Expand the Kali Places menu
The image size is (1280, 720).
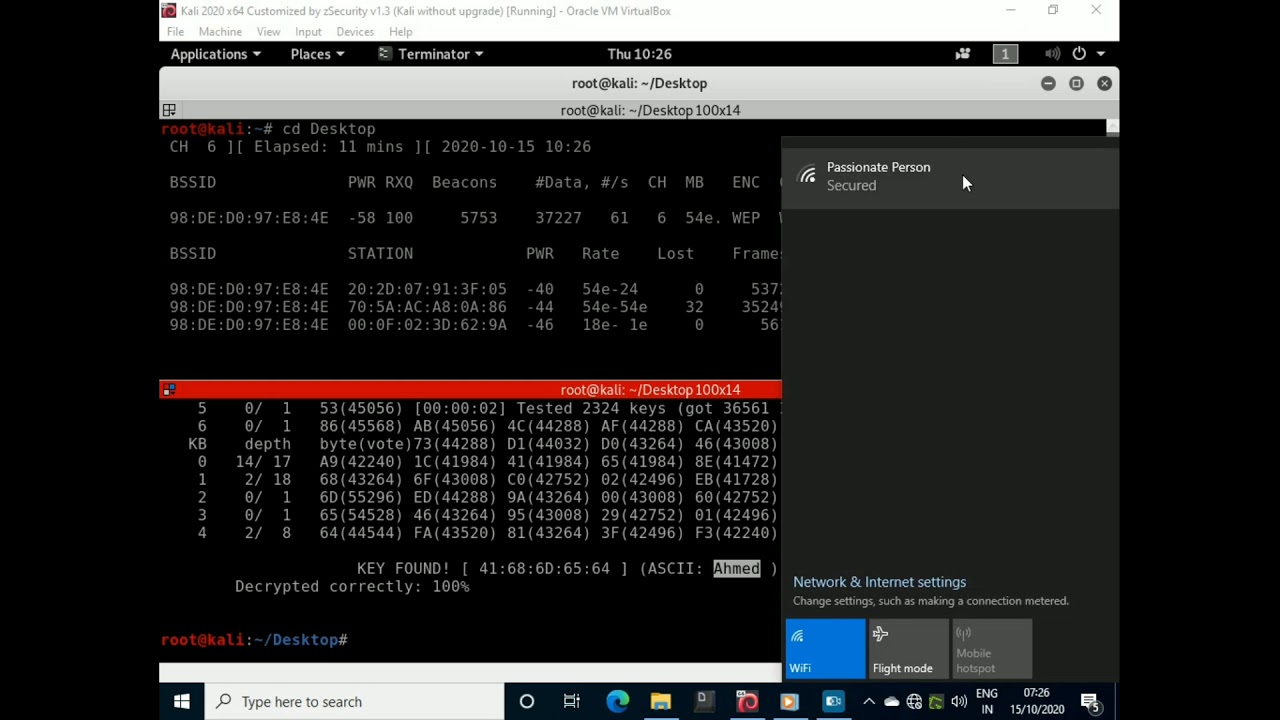[317, 54]
